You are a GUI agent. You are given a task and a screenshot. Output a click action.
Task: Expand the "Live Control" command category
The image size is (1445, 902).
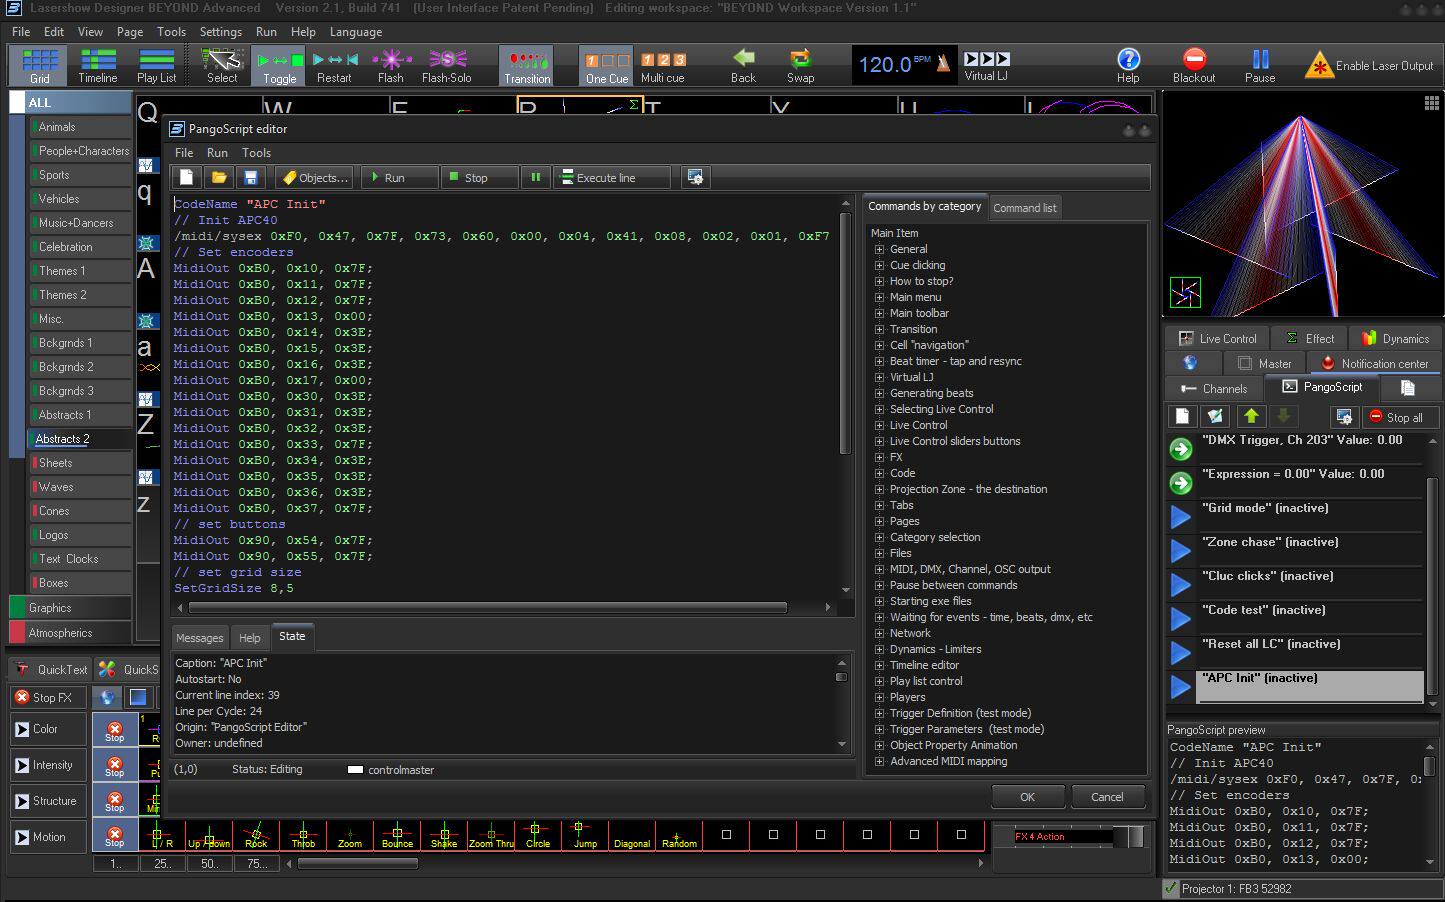tap(879, 425)
